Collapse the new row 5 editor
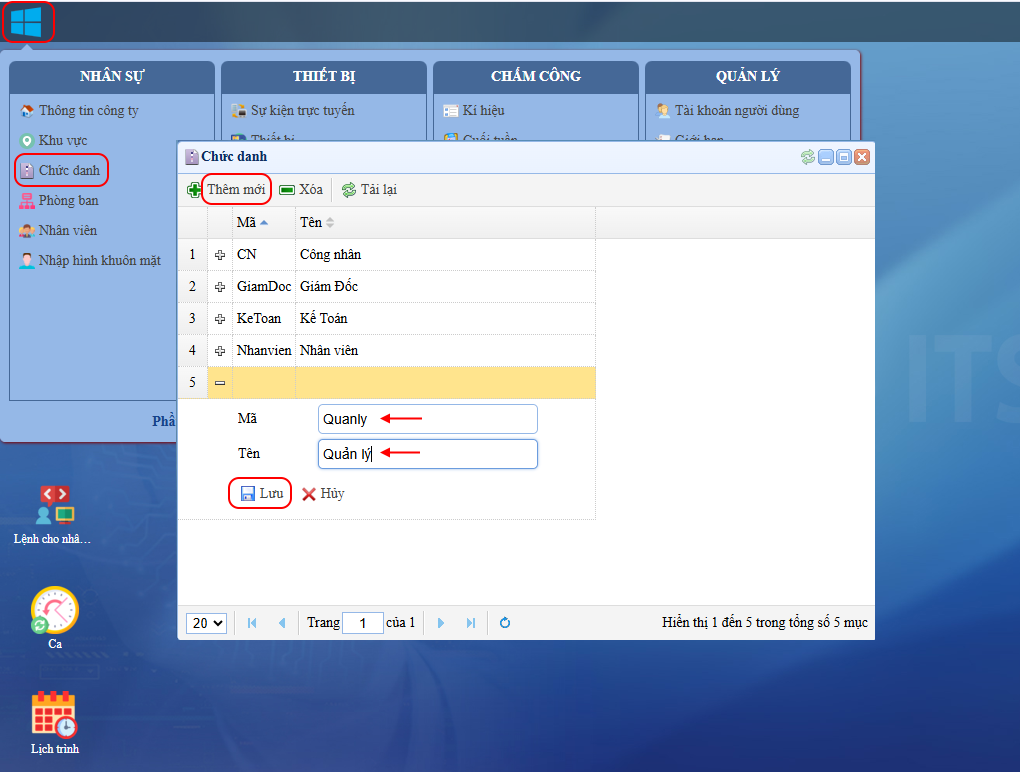Screen dimensions: 1020x772 pyautogui.click(x=220, y=383)
